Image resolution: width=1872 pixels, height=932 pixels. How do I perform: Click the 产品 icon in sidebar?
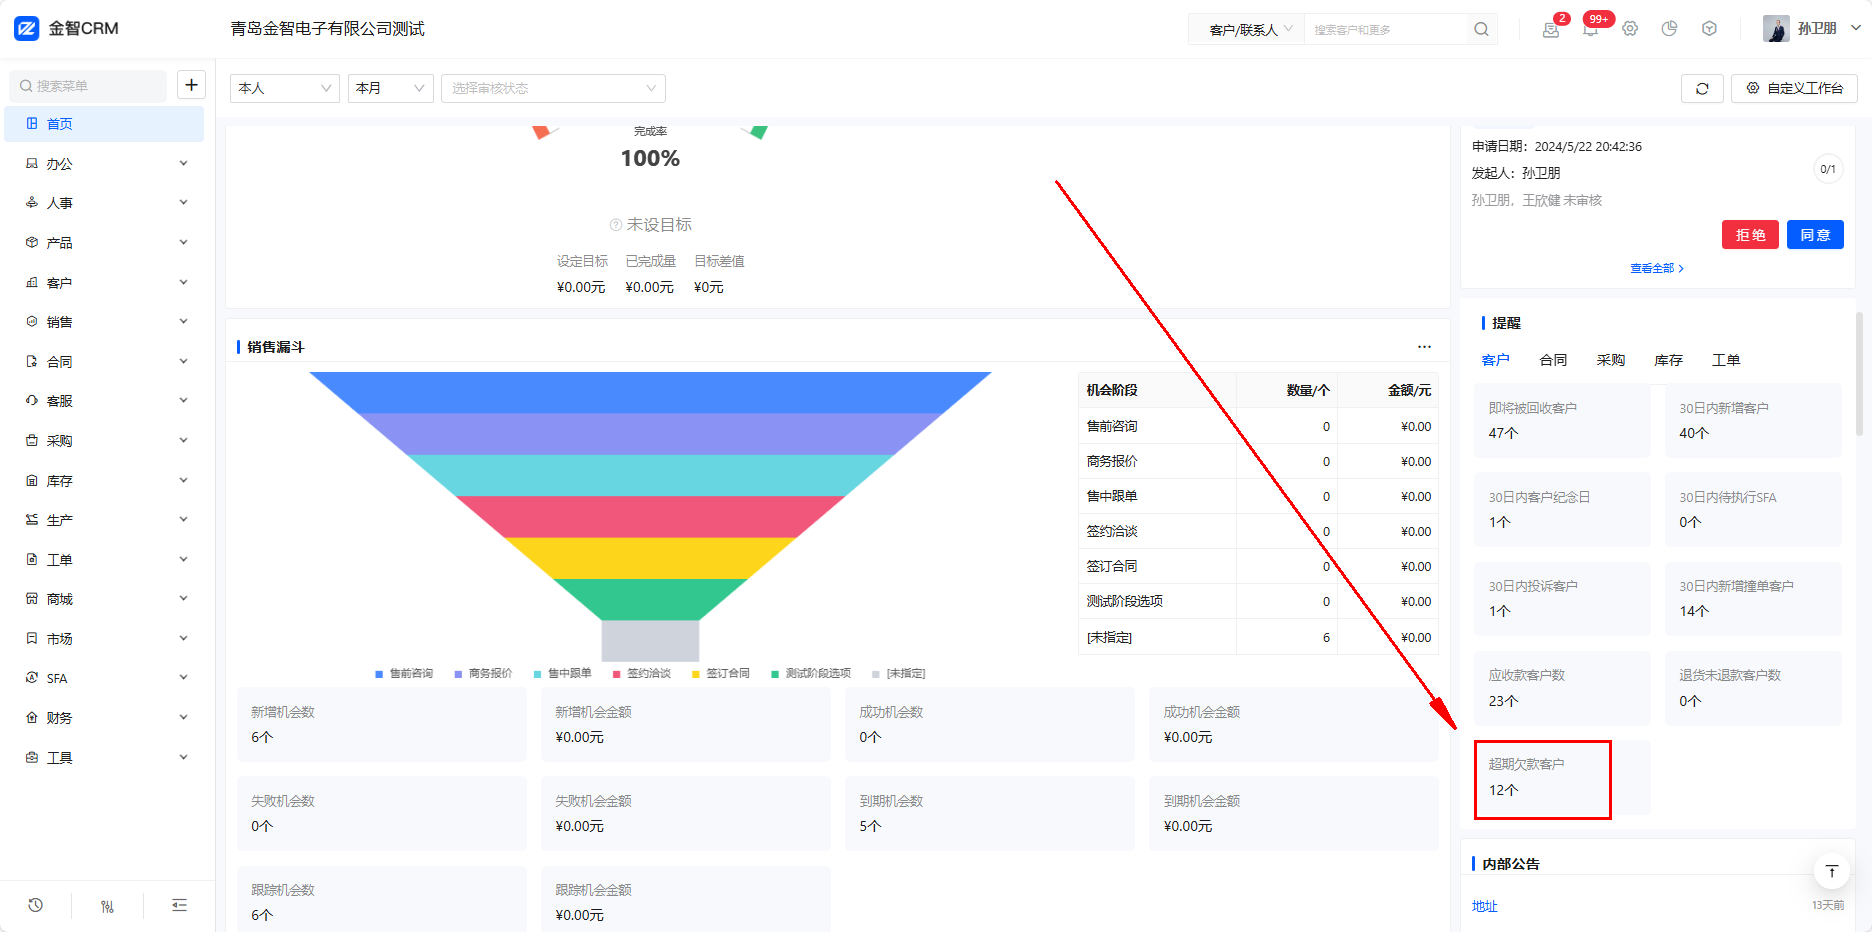coord(32,243)
